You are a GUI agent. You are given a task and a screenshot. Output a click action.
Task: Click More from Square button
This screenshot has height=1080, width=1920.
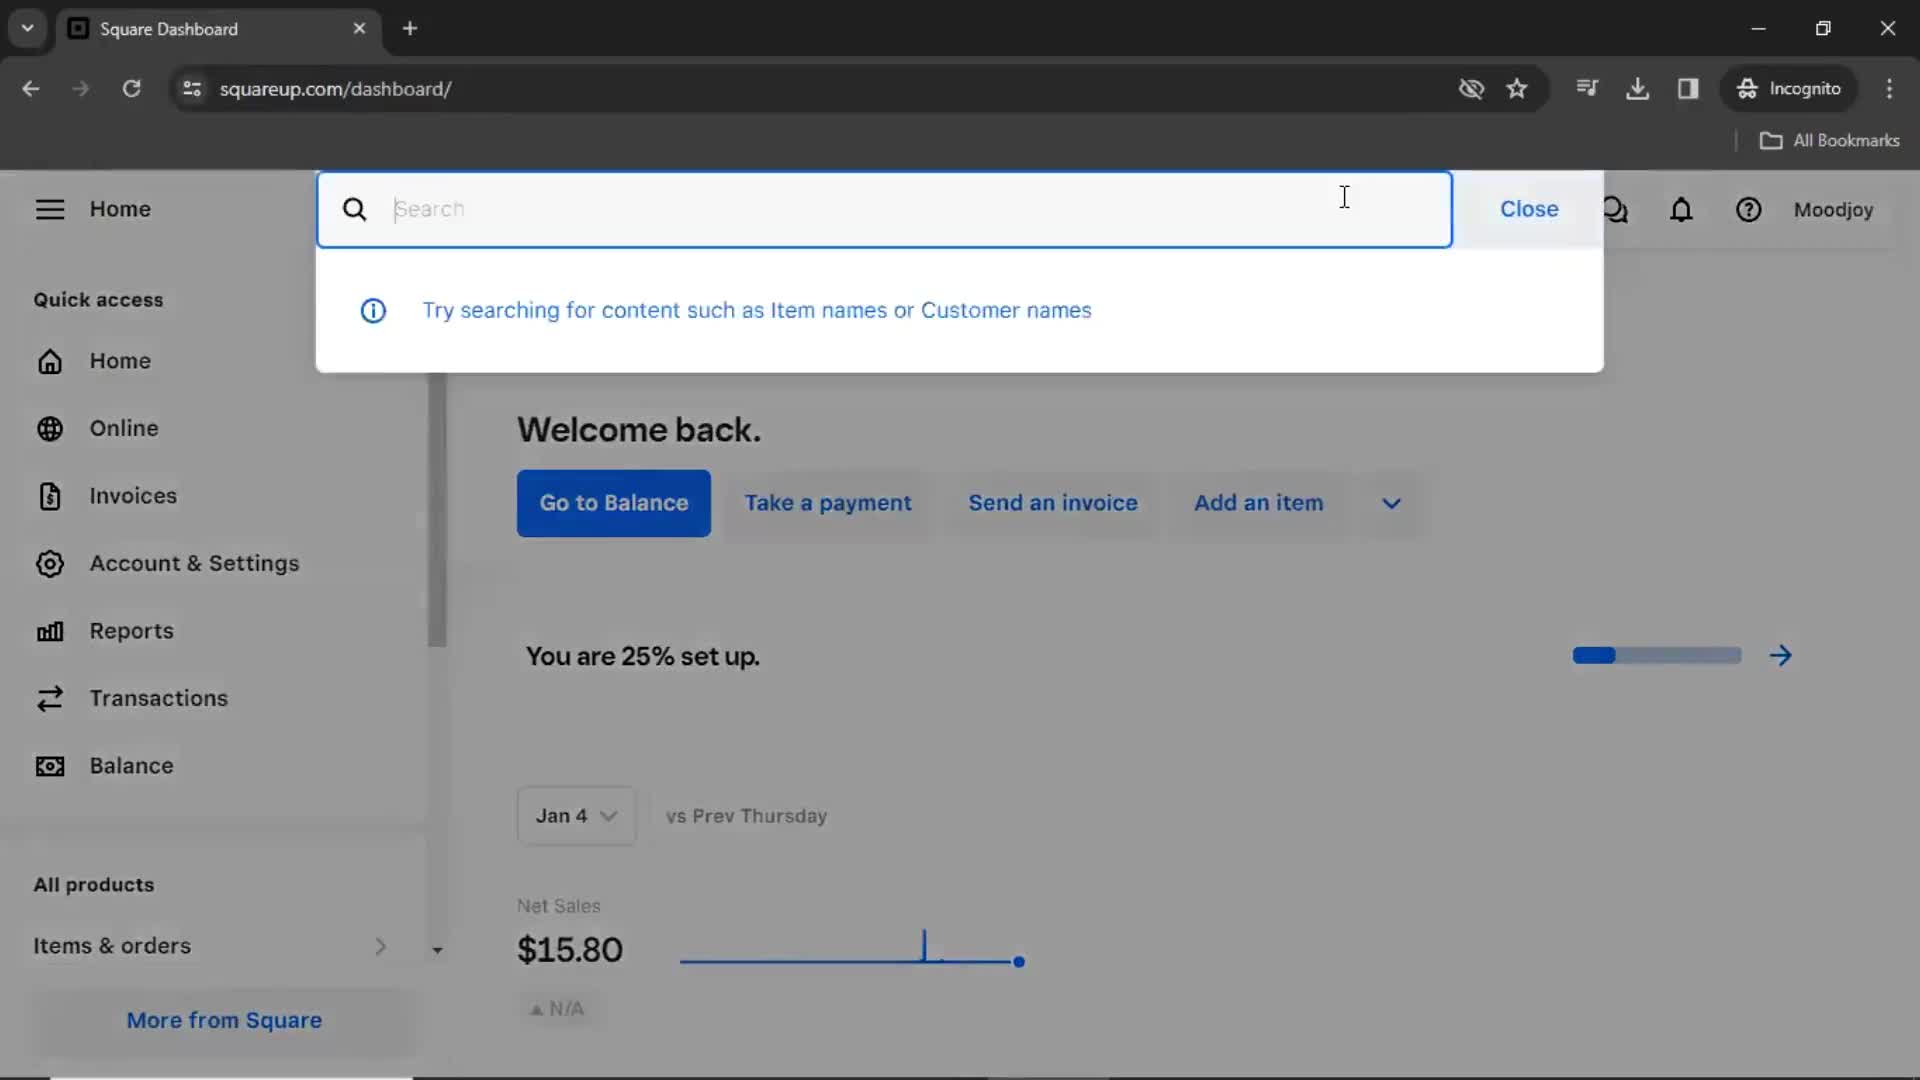pos(224,1021)
